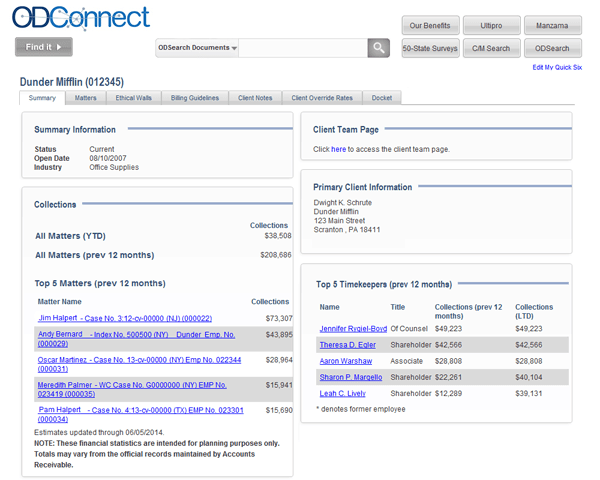Click the $73,307 collections amount
This screenshot has height=480, width=600.
[x=279, y=318]
